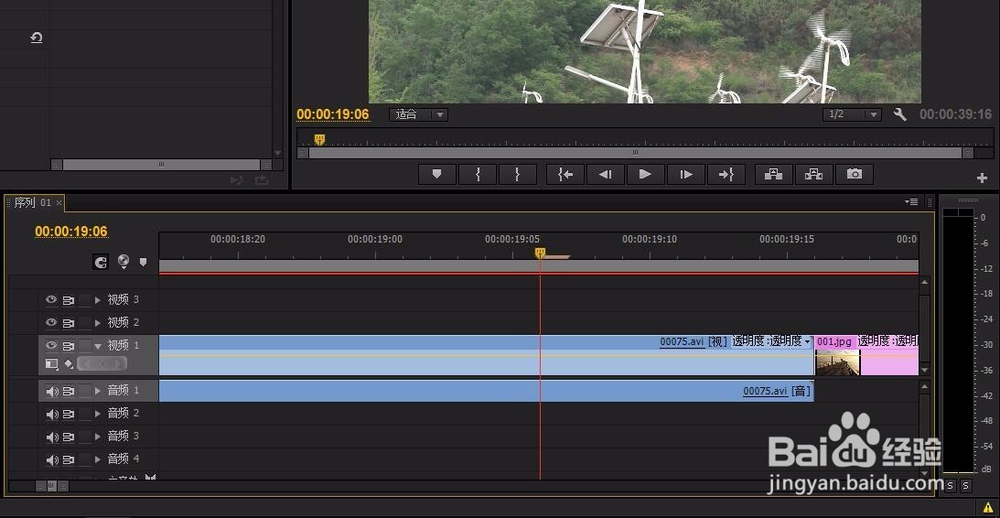Select the 序列 01 sequence tab
Image resolution: width=1000 pixels, height=518 pixels.
coord(32,203)
